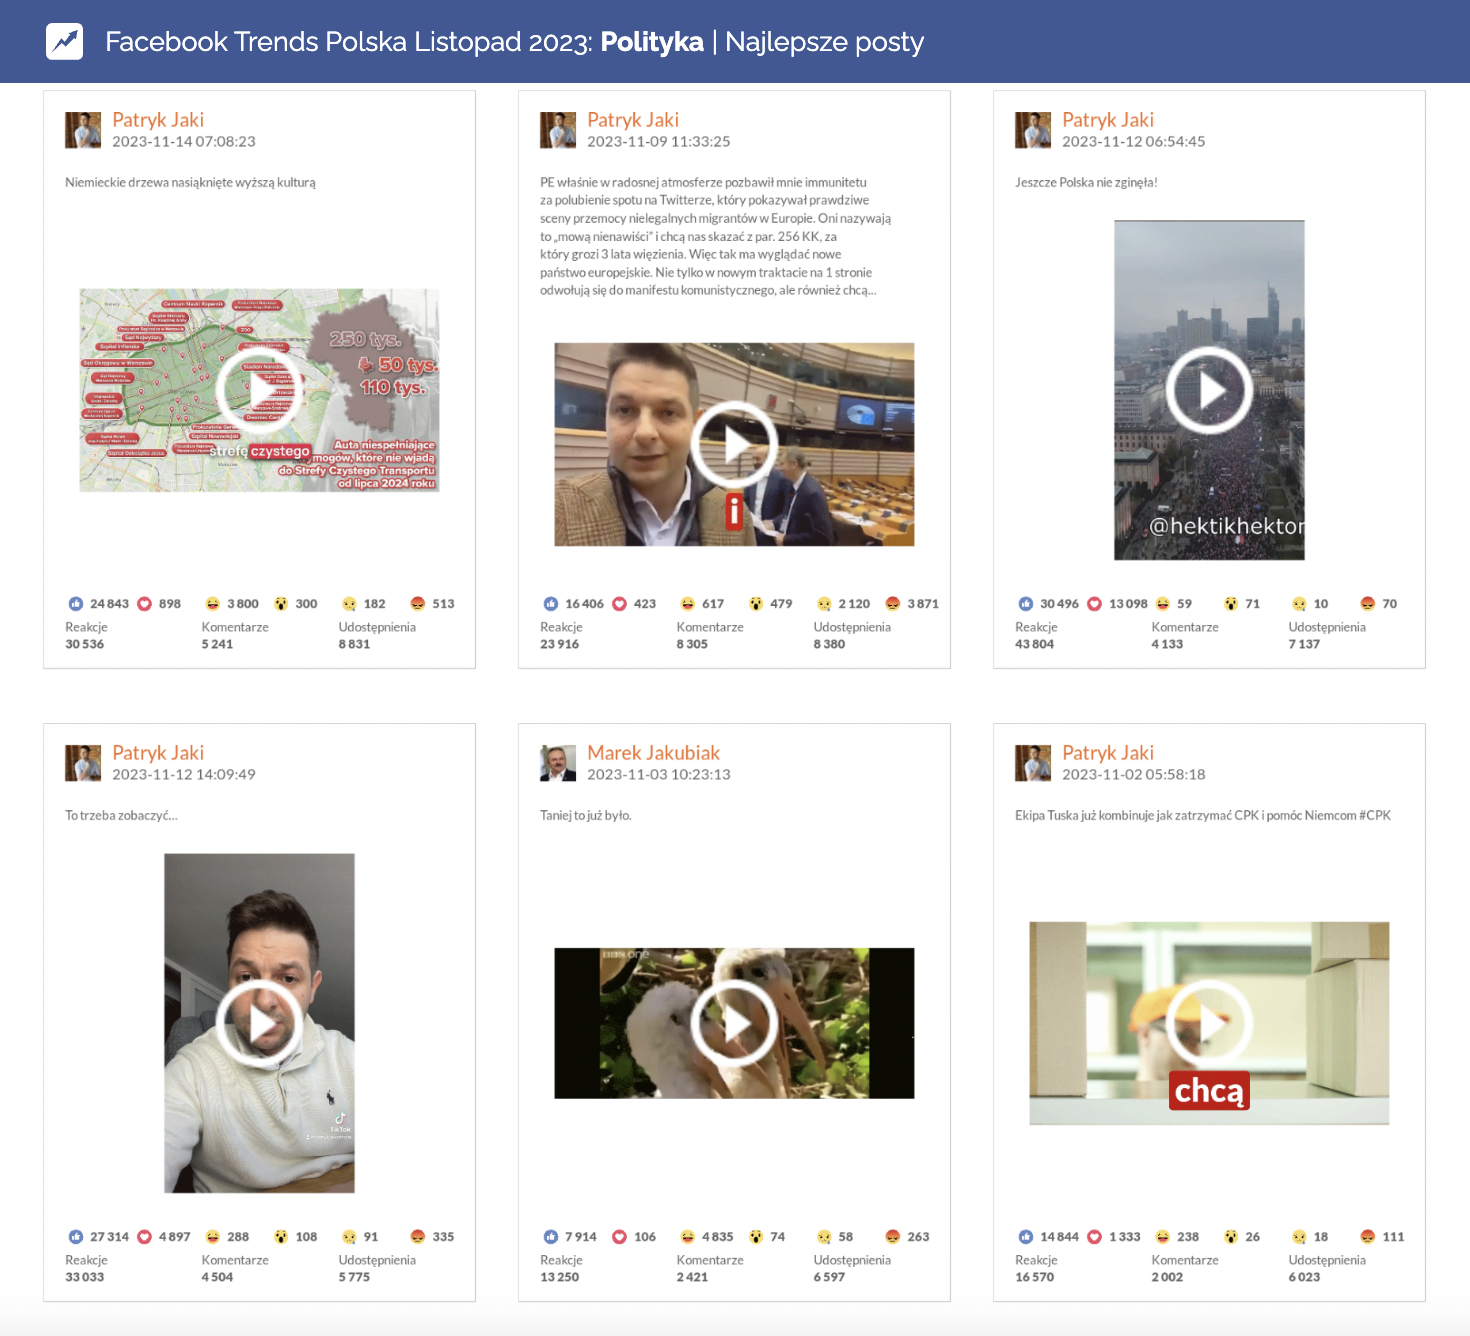
Task: Open Marek Jakubiak's profile name link
Action: 653,753
